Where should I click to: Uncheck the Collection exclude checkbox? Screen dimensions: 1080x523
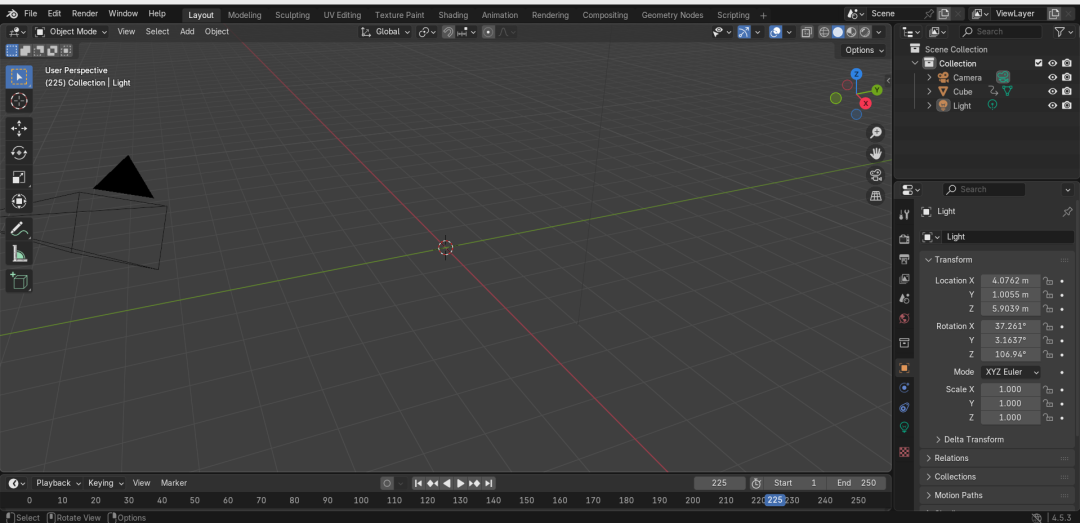[1039, 63]
